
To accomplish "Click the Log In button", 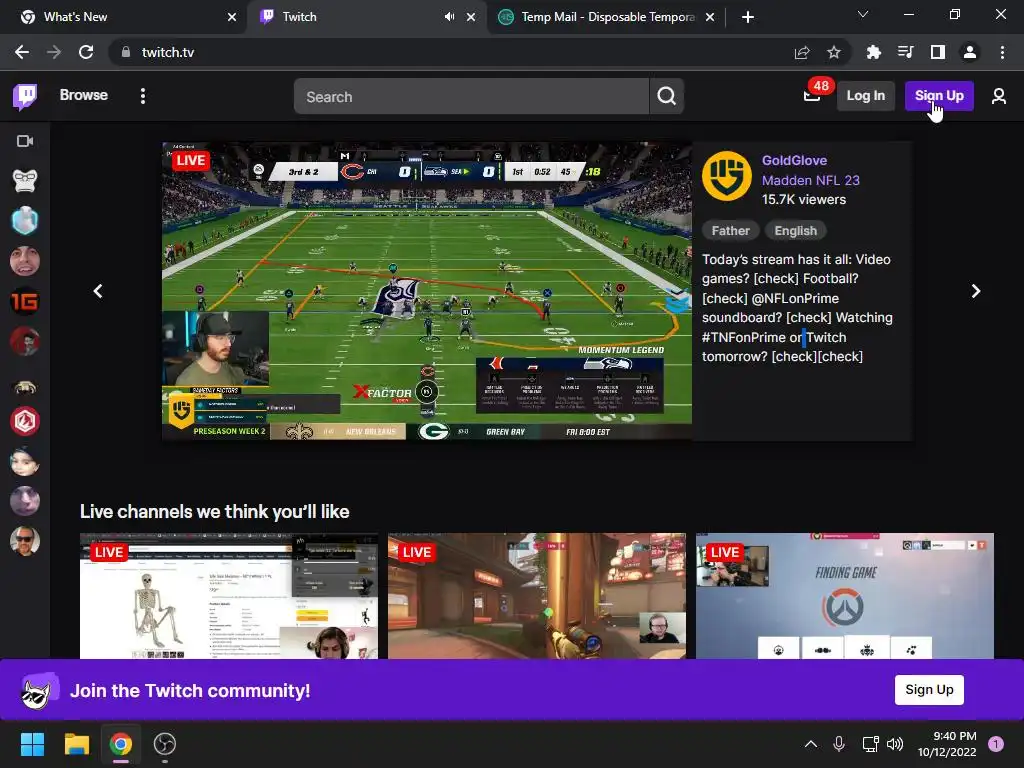I will click(x=865, y=96).
